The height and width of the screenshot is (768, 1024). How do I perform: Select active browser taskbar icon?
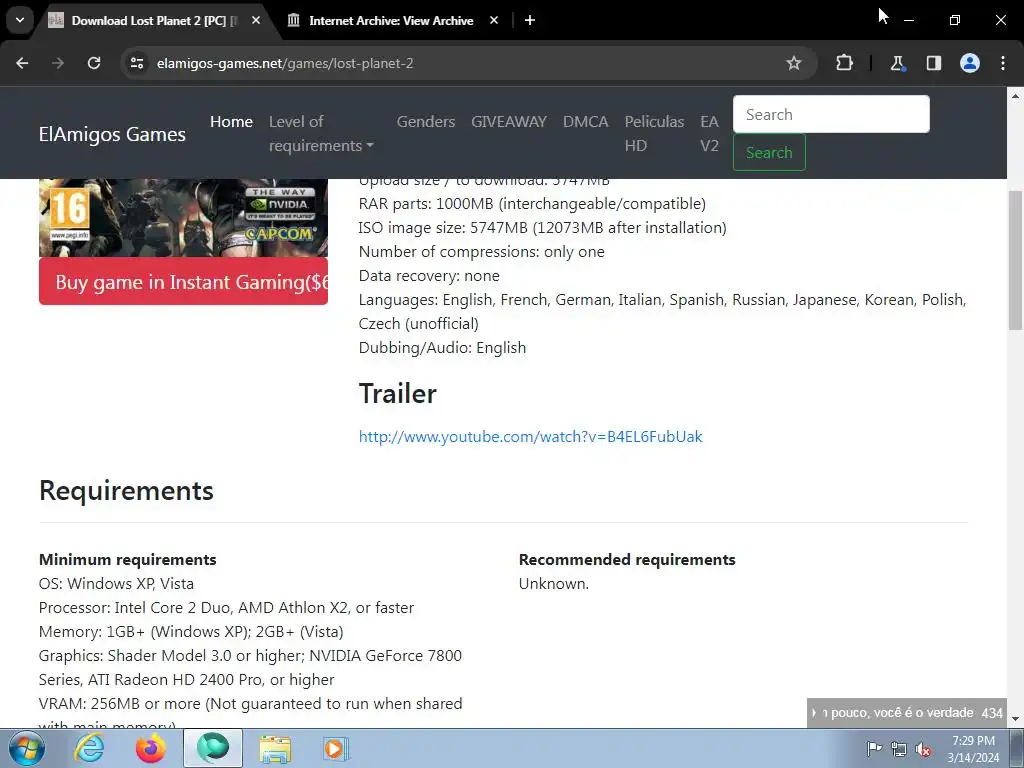click(x=212, y=748)
